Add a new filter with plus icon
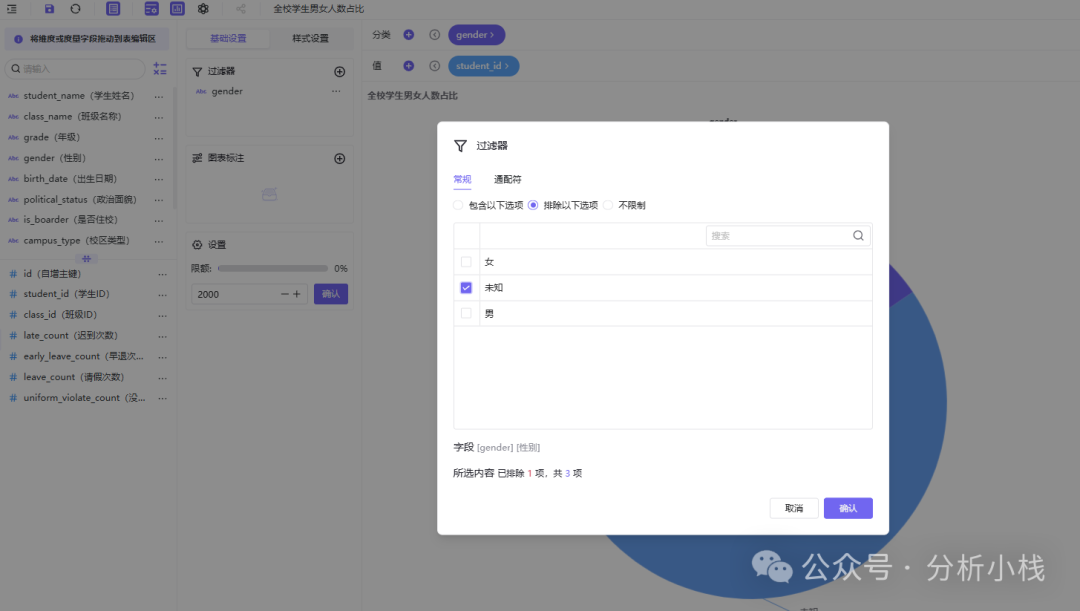The image size is (1080, 611). point(340,72)
